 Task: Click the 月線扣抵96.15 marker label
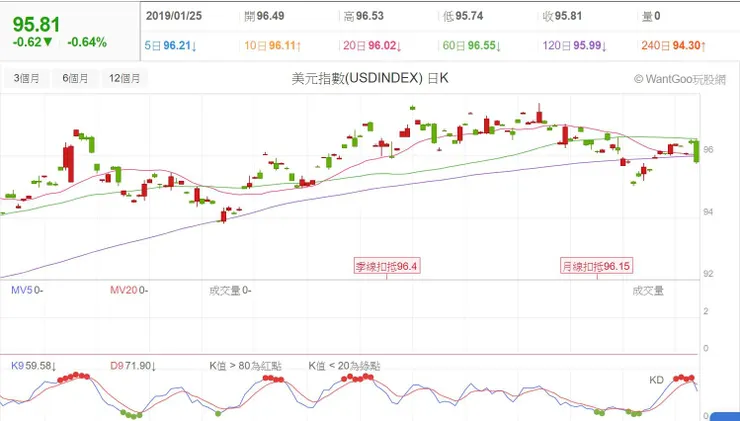click(x=596, y=266)
